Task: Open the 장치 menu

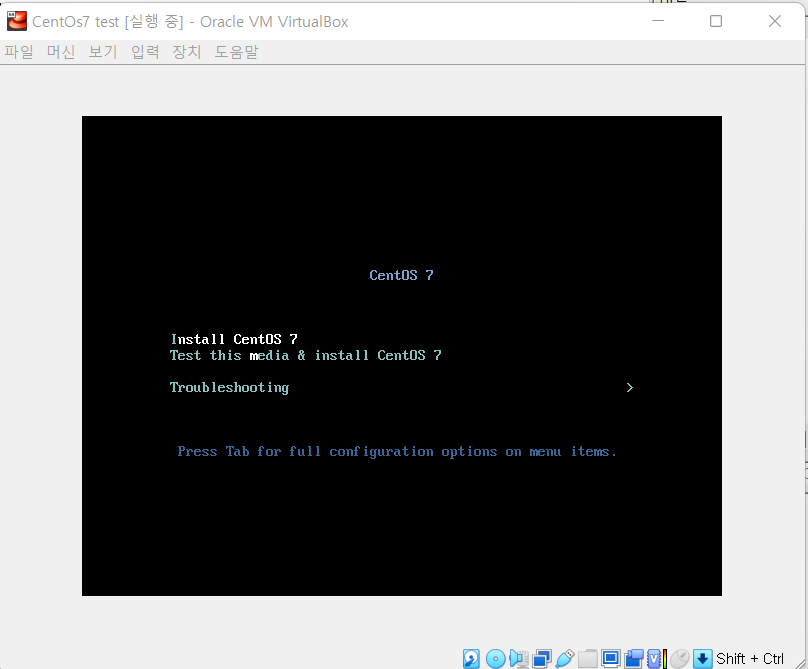Action: click(187, 52)
